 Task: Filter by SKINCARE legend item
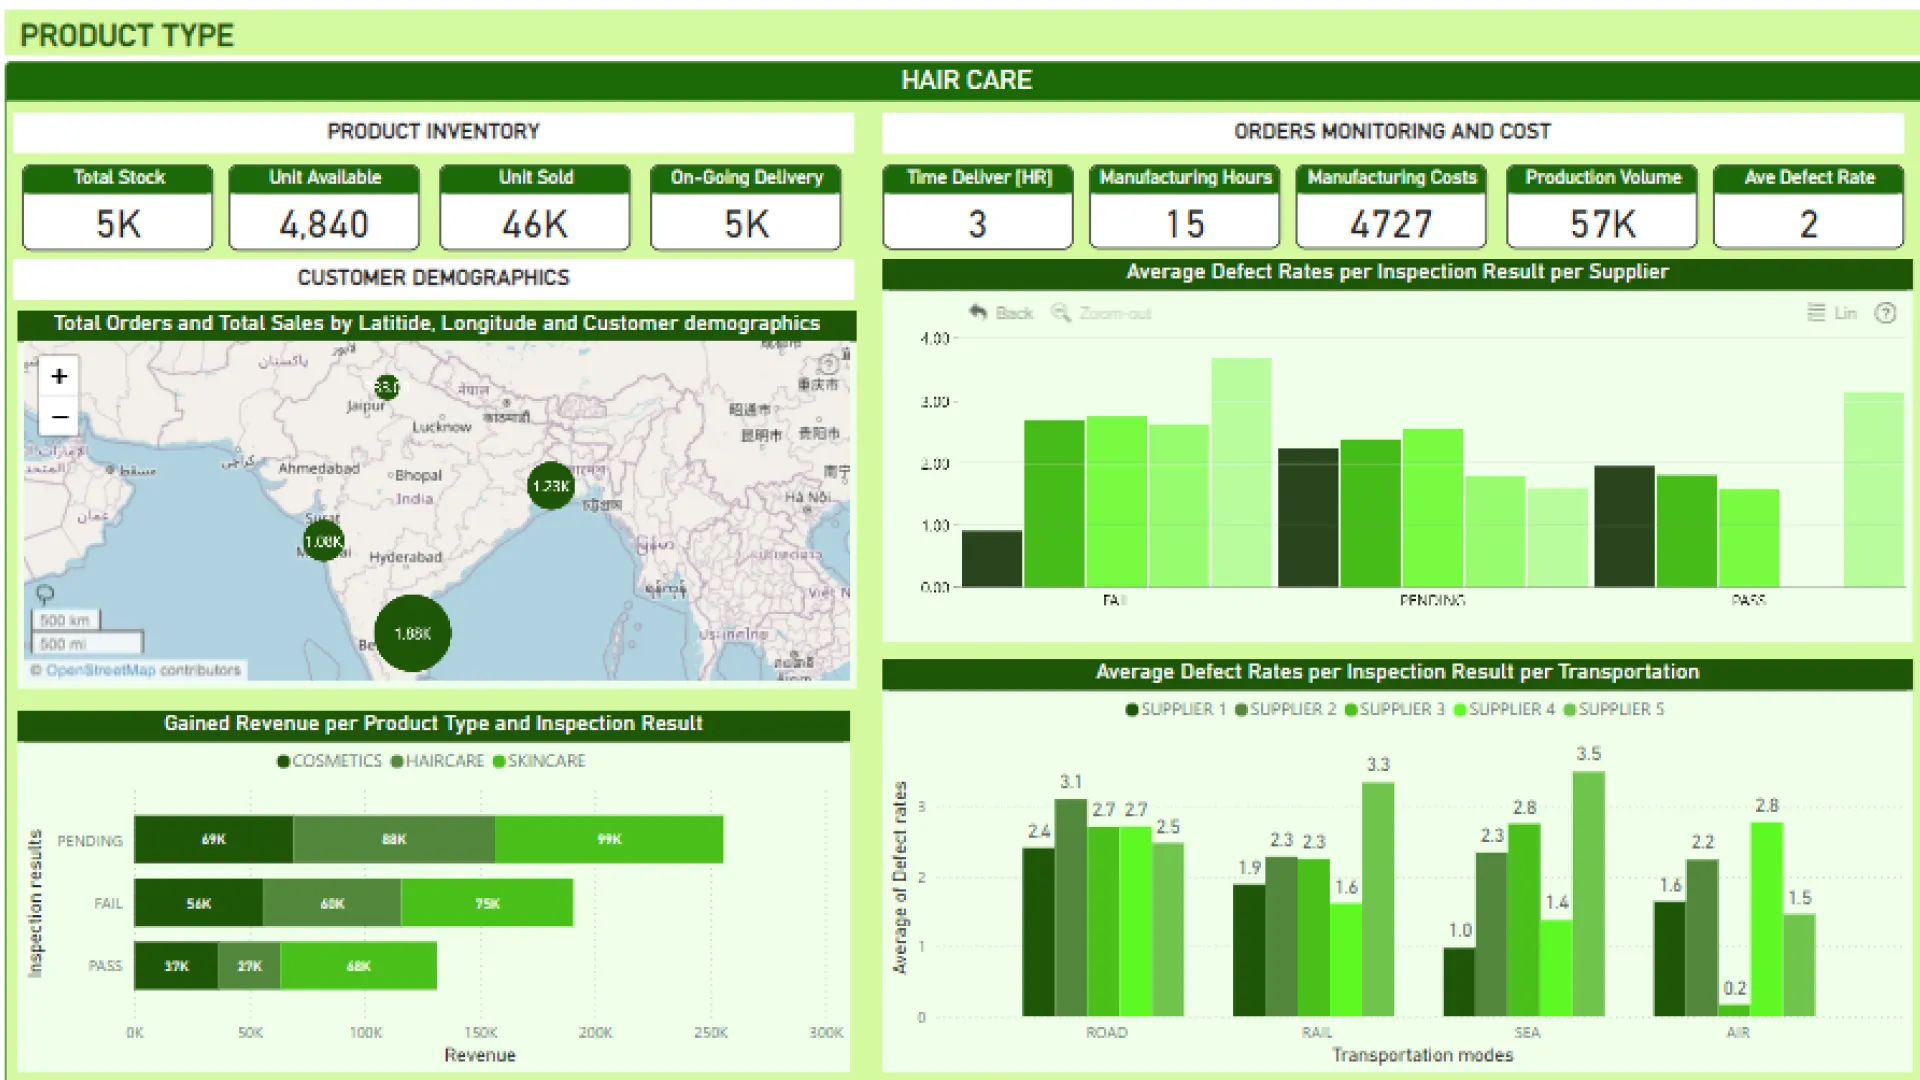[x=540, y=761]
